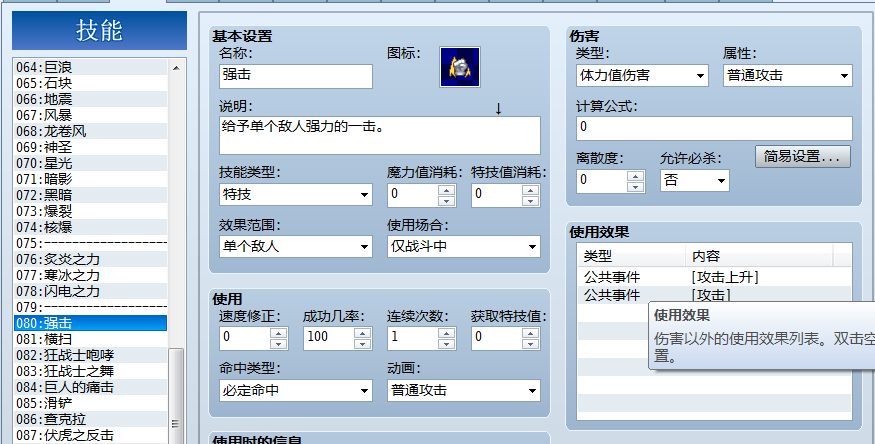This screenshot has height=444, width=875.
Task: Increase 连续次数 with the up arrow
Action: [x=446, y=332]
